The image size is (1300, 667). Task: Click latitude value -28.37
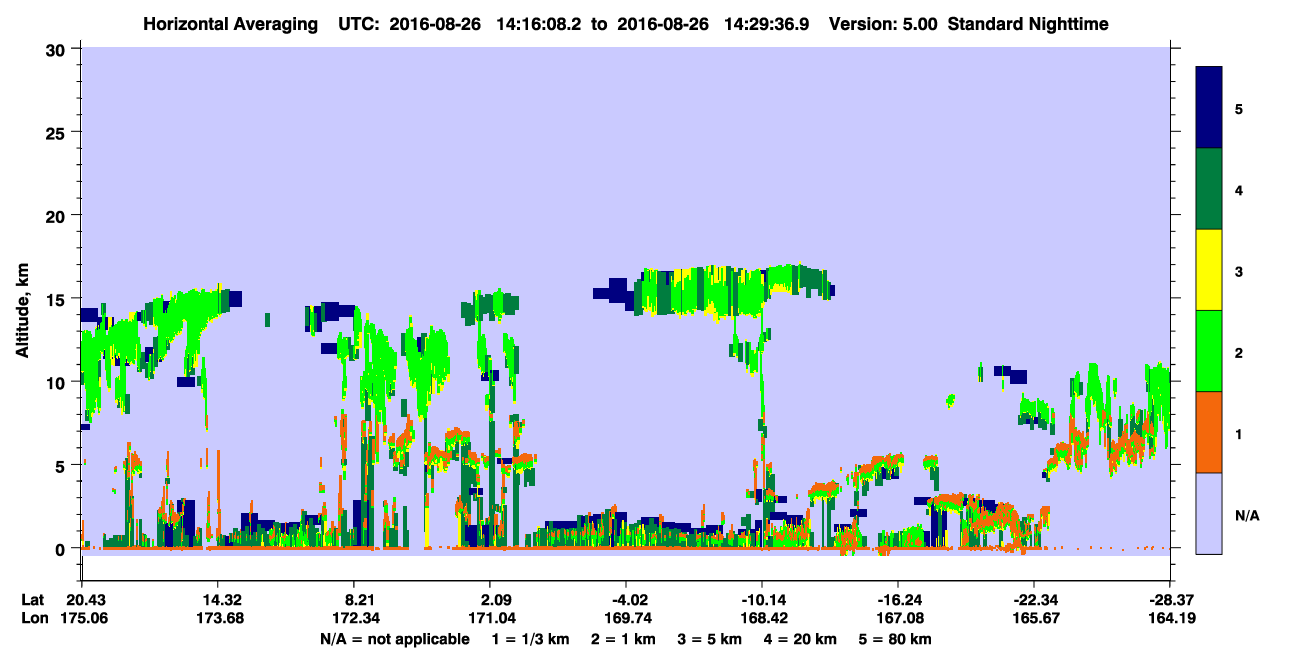pos(1170,600)
